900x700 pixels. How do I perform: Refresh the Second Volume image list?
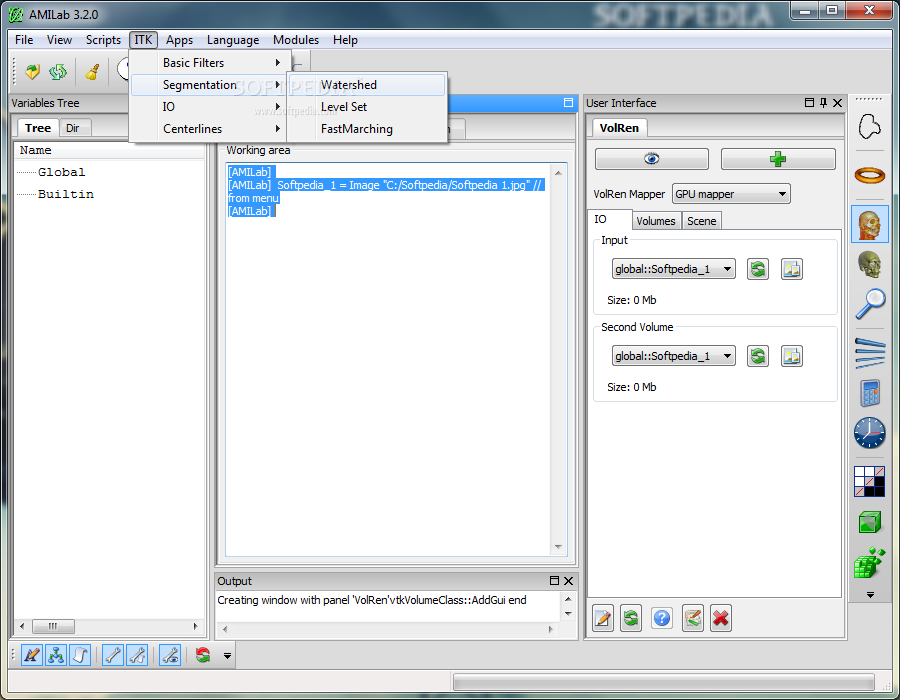(x=758, y=356)
